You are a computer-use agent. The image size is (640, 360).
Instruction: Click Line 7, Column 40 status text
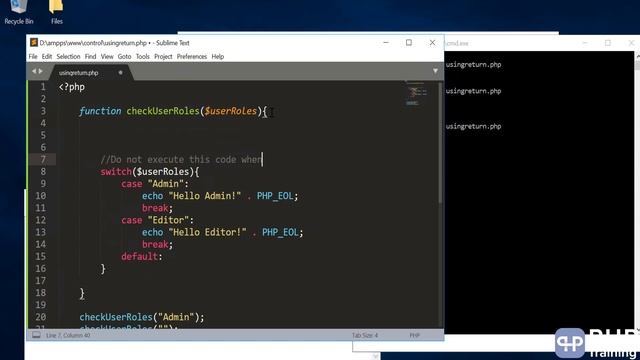pos(68,335)
